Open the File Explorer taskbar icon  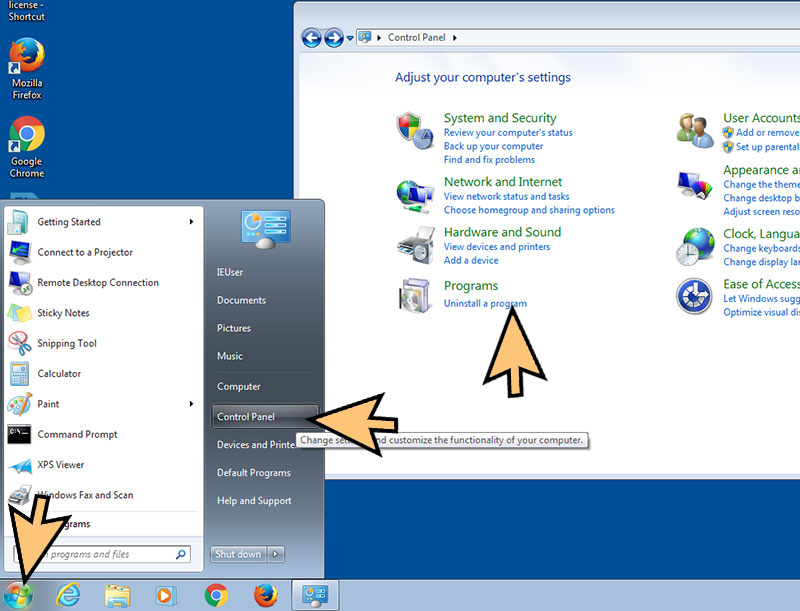[118, 596]
